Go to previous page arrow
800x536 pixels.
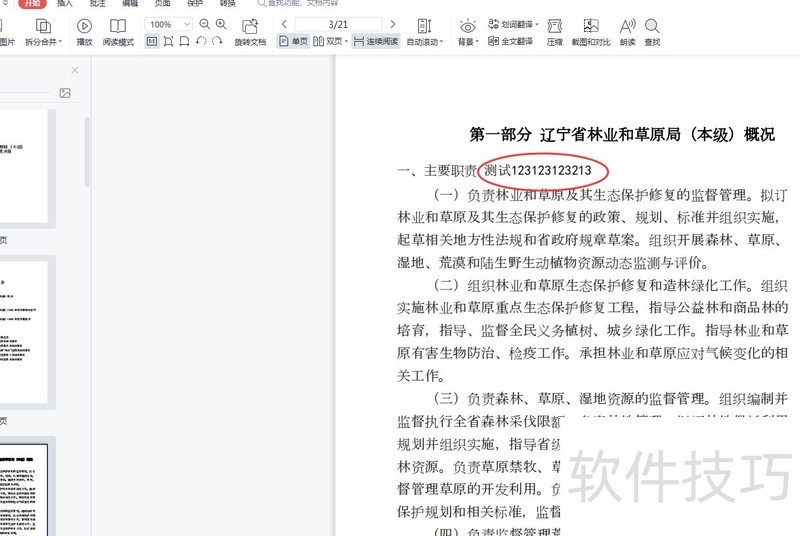[284, 24]
